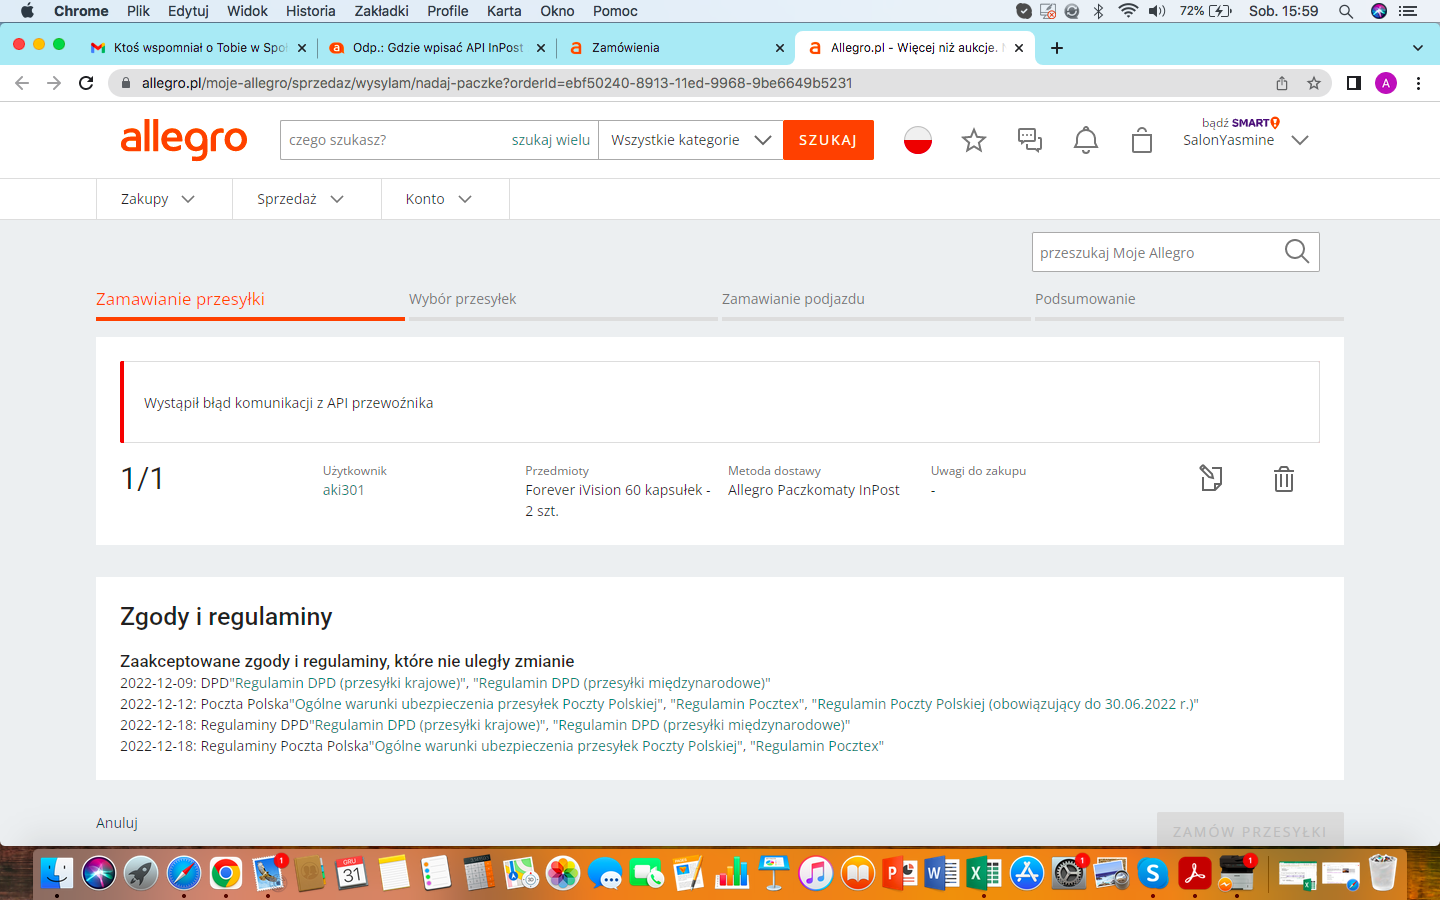Open the messages chat icon

[1029, 140]
